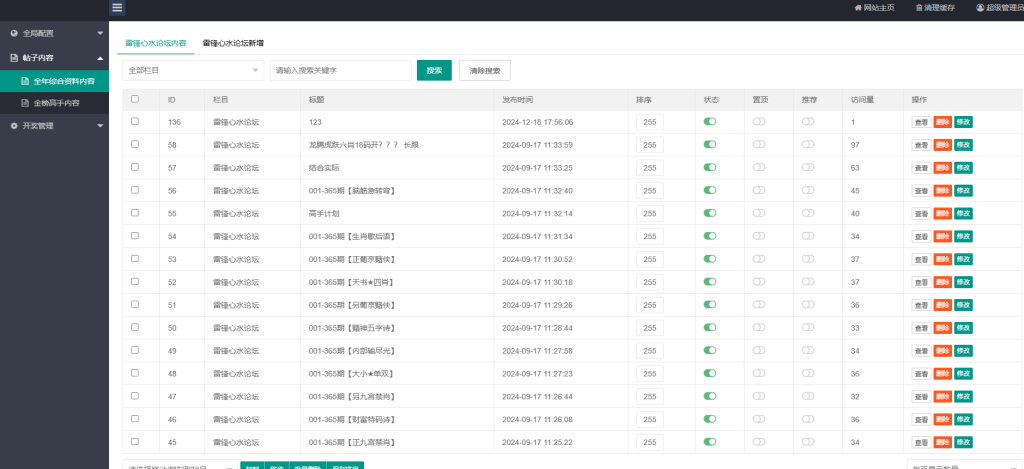This screenshot has height=469, width=1024.
Task: Click title 001-365期【大小★单双】
Action: [351, 374]
